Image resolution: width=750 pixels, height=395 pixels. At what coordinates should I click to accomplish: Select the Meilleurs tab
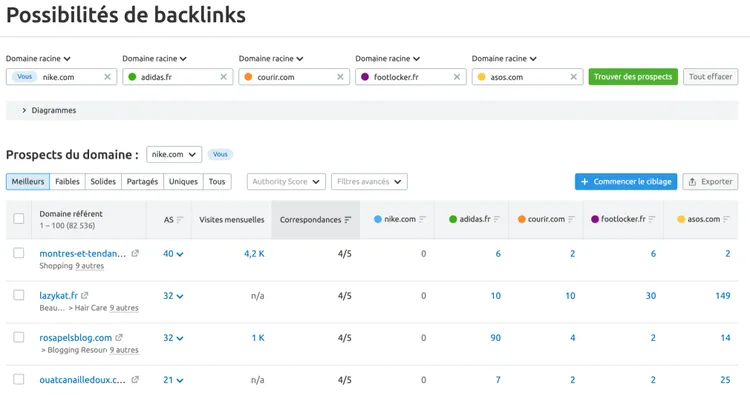pyautogui.click(x=28, y=182)
